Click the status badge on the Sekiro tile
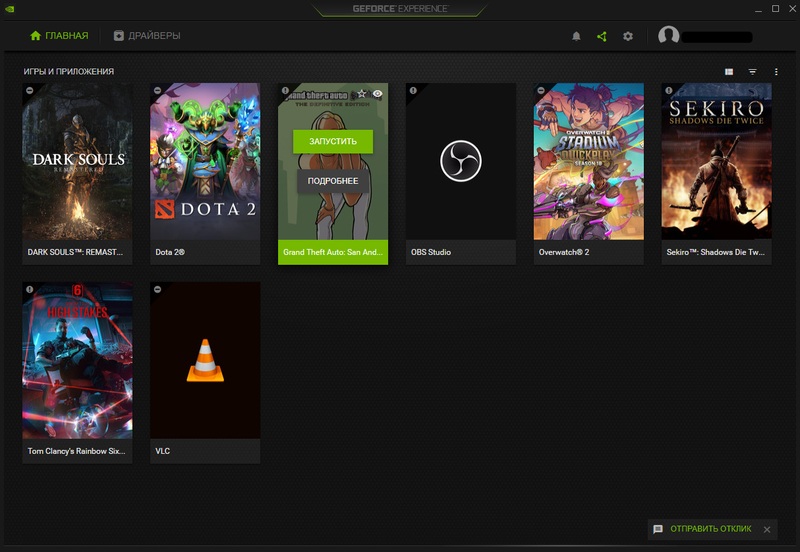The image size is (800, 552). (669, 91)
